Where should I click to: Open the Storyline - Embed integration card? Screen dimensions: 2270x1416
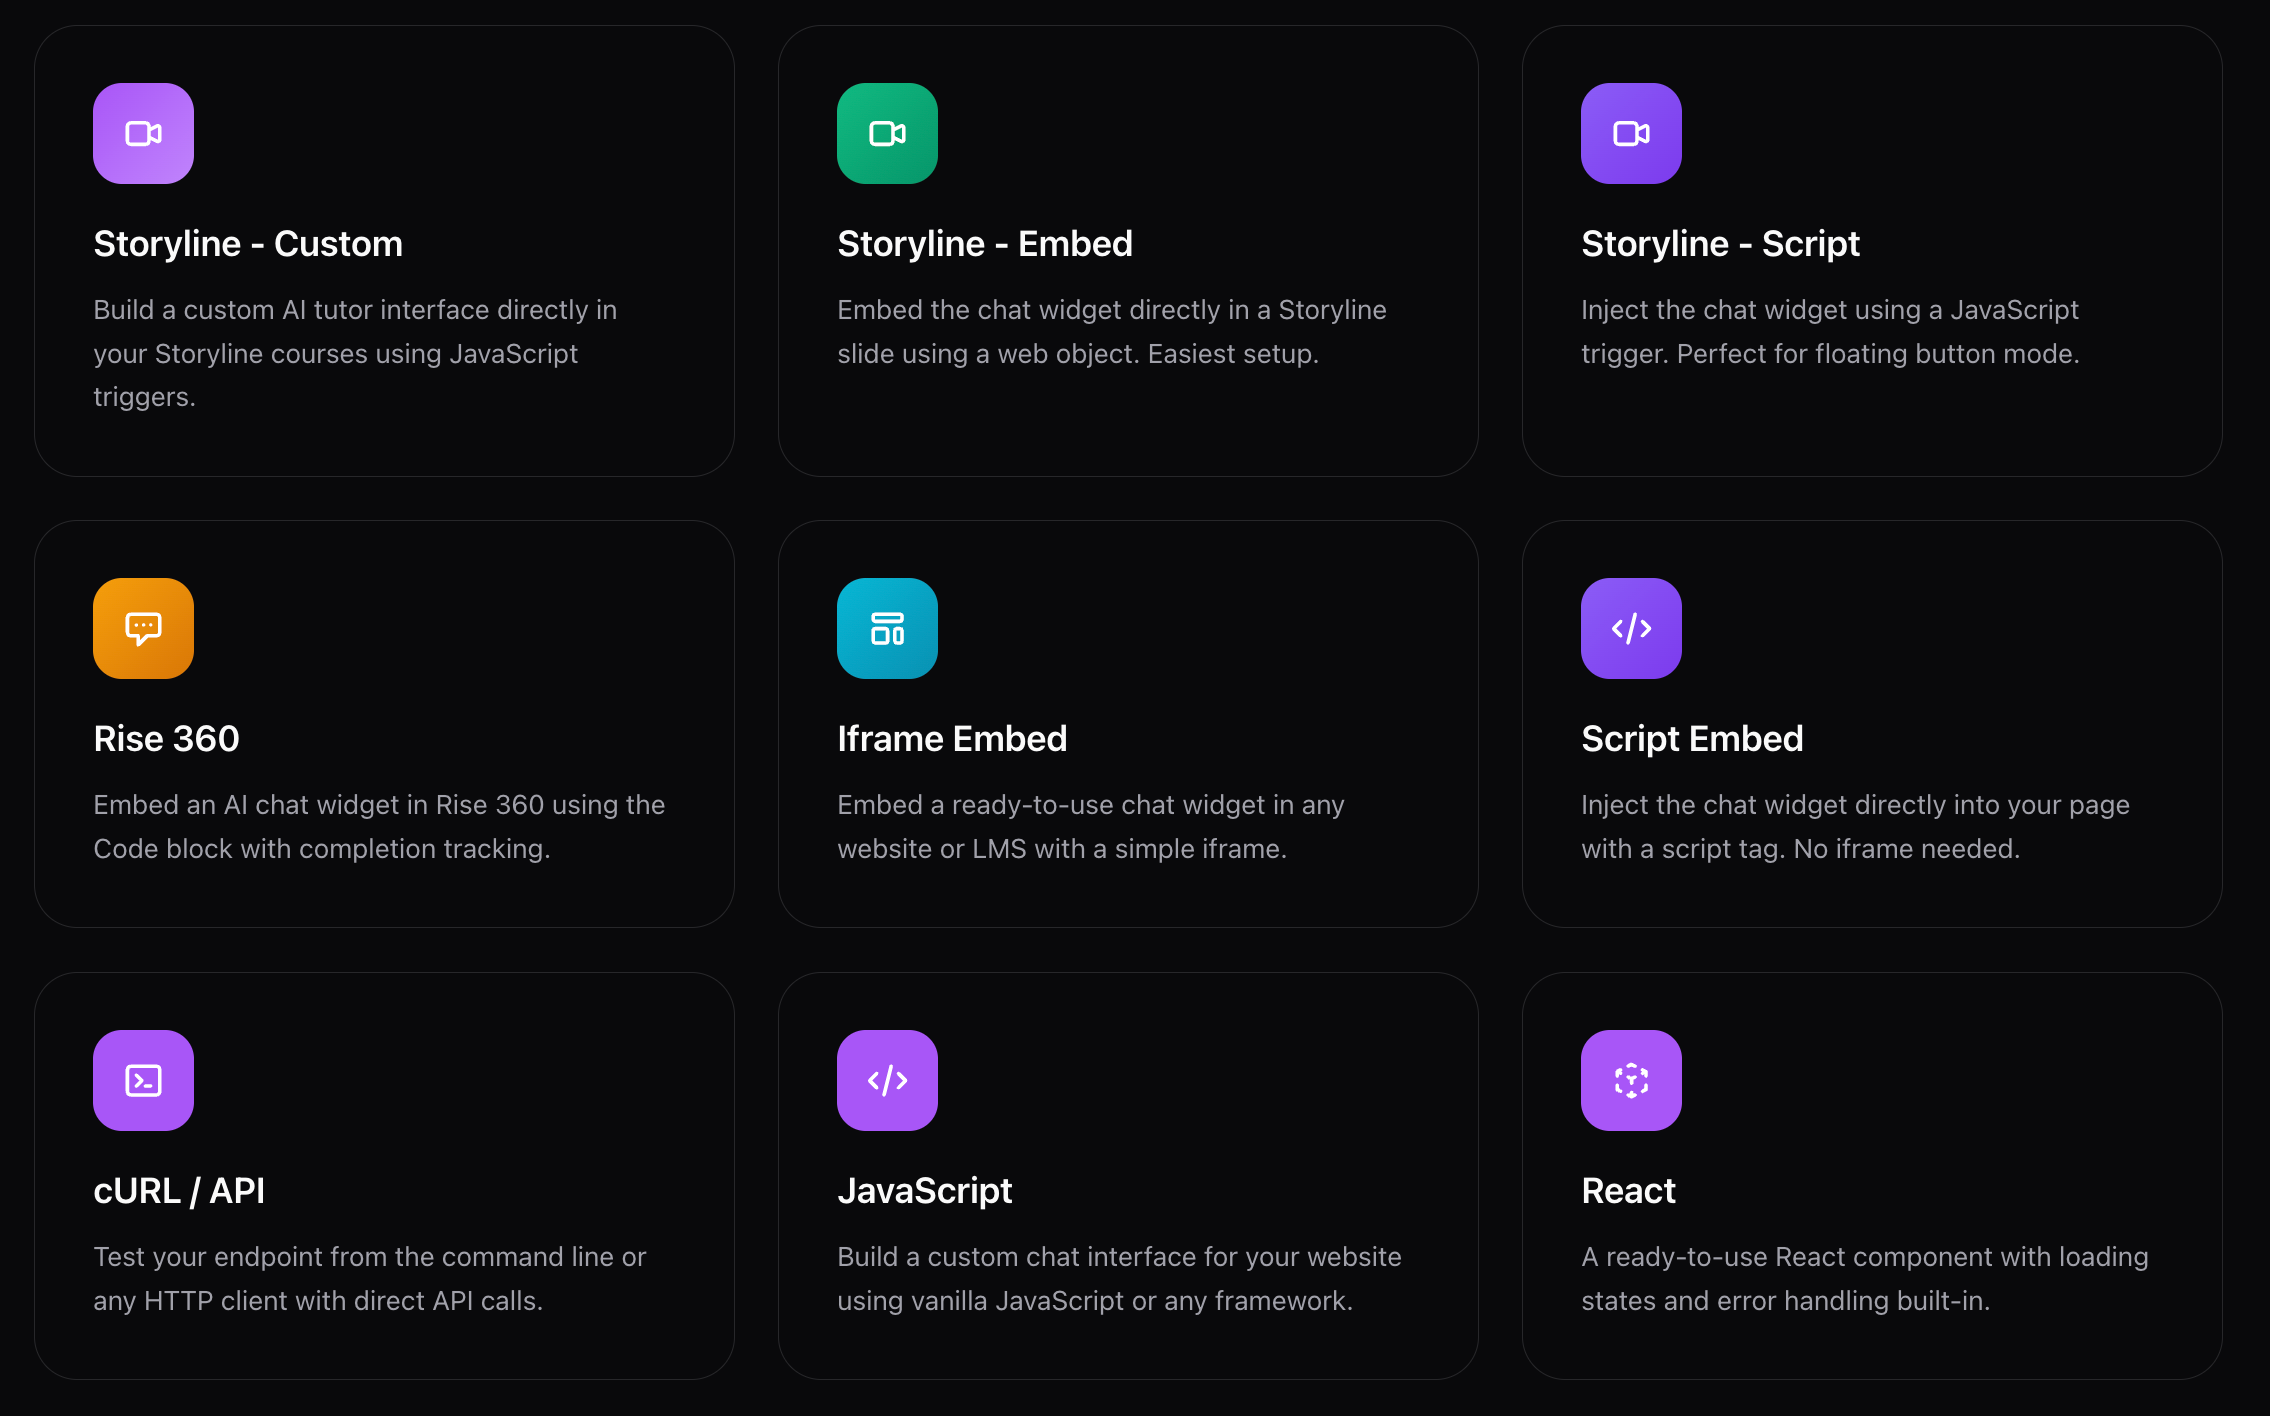tap(1128, 250)
